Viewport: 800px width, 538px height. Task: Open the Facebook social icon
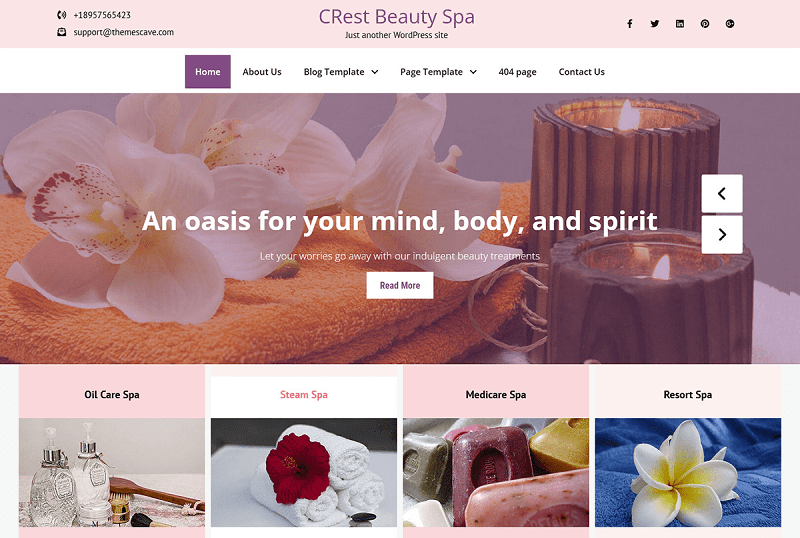[x=630, y=23]
